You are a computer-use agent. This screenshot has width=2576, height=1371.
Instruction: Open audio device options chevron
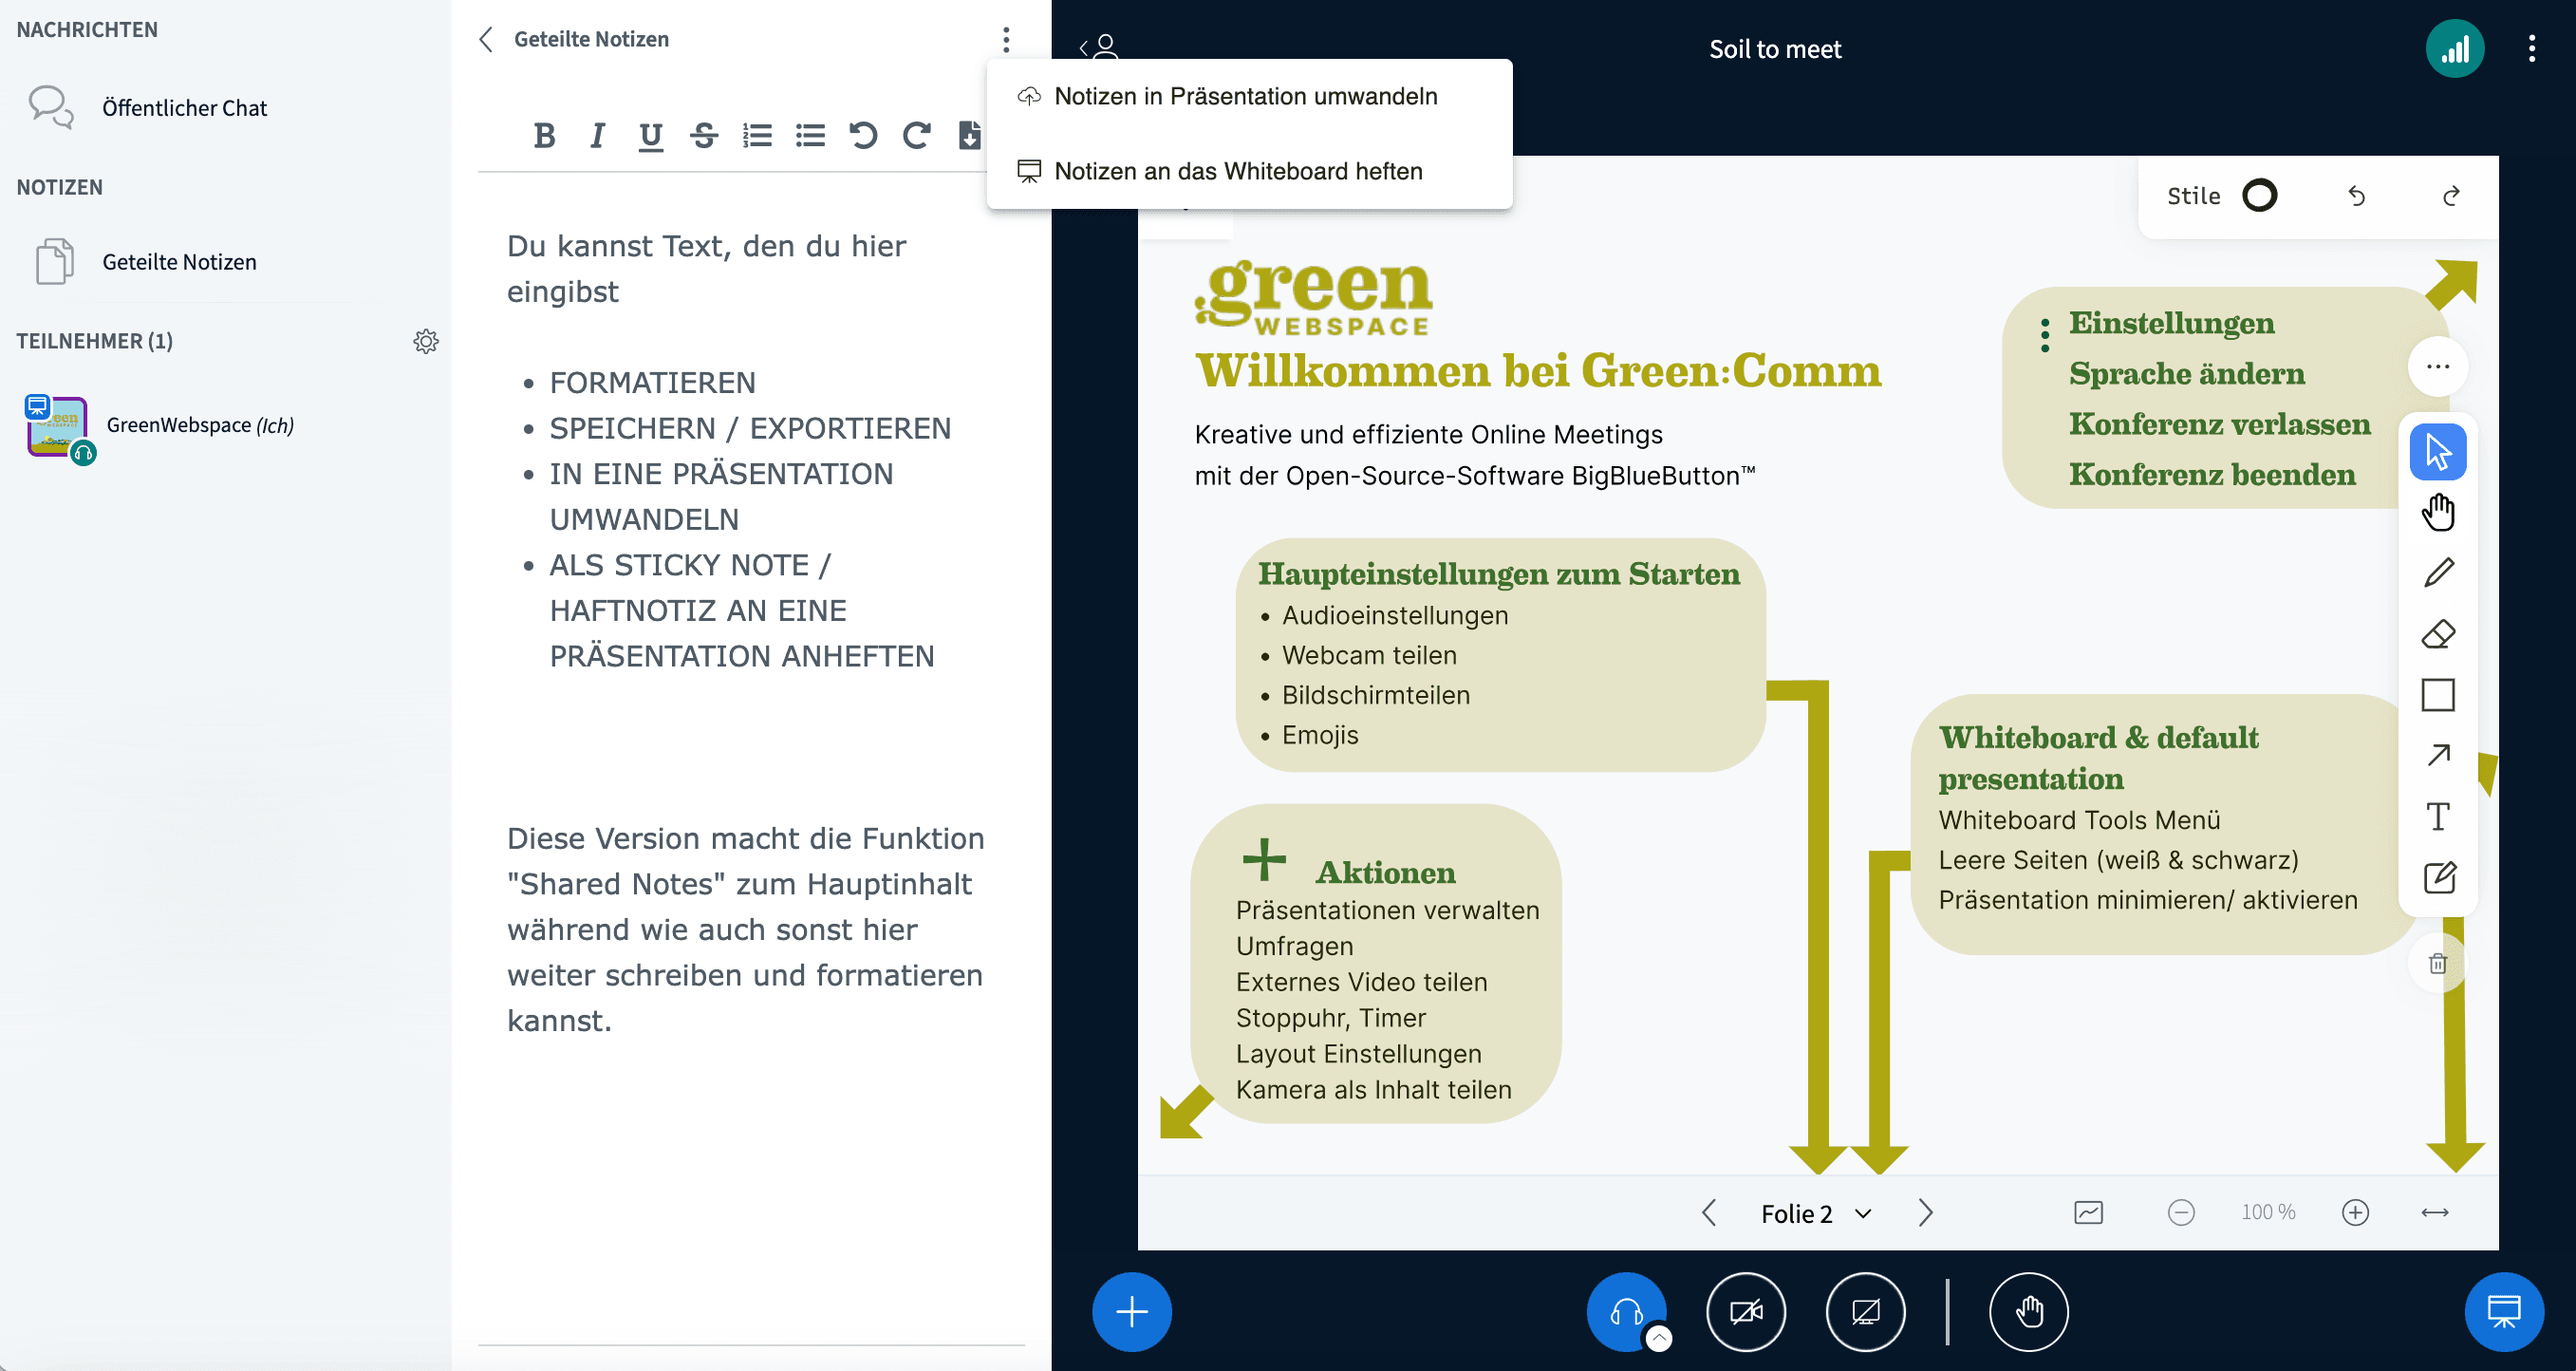click(x=1659, y=1337)
